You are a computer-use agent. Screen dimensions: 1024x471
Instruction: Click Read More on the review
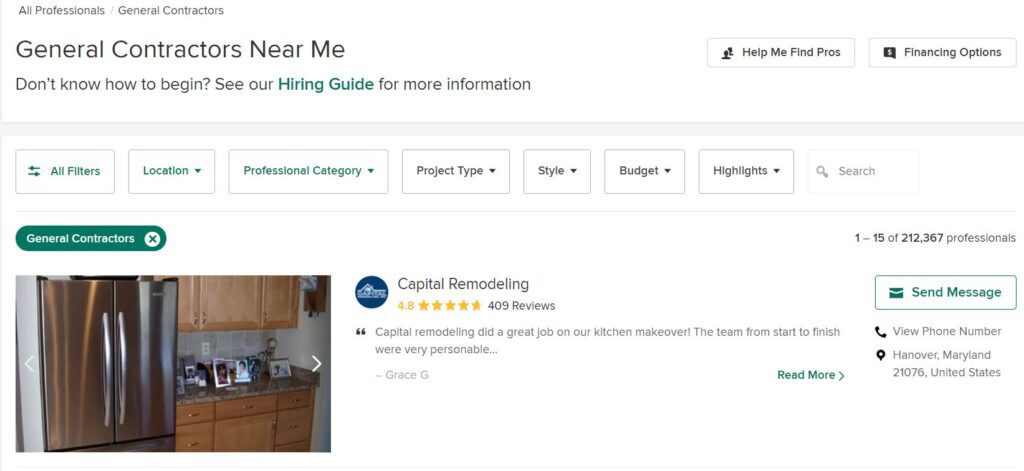[810, 375]
